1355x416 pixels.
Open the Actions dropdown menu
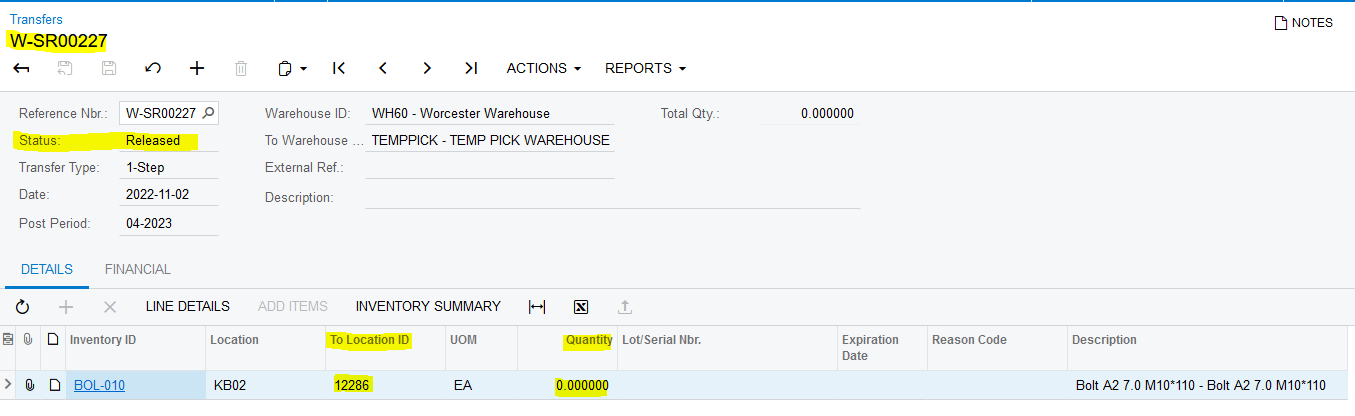point(543,68)
